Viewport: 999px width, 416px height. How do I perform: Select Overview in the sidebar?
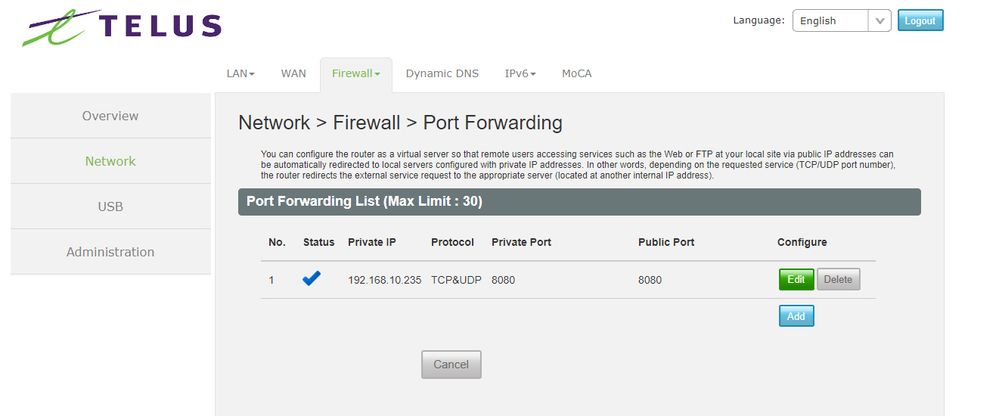(110, 116)
